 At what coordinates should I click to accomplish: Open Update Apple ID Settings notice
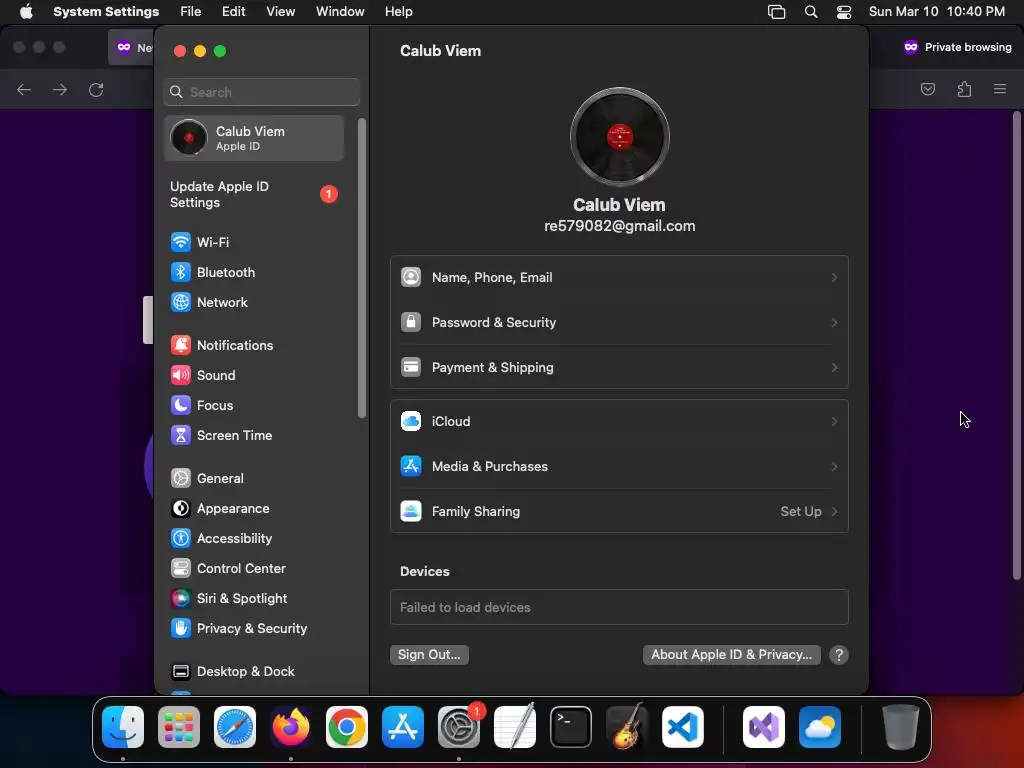[x=255, y=194]
